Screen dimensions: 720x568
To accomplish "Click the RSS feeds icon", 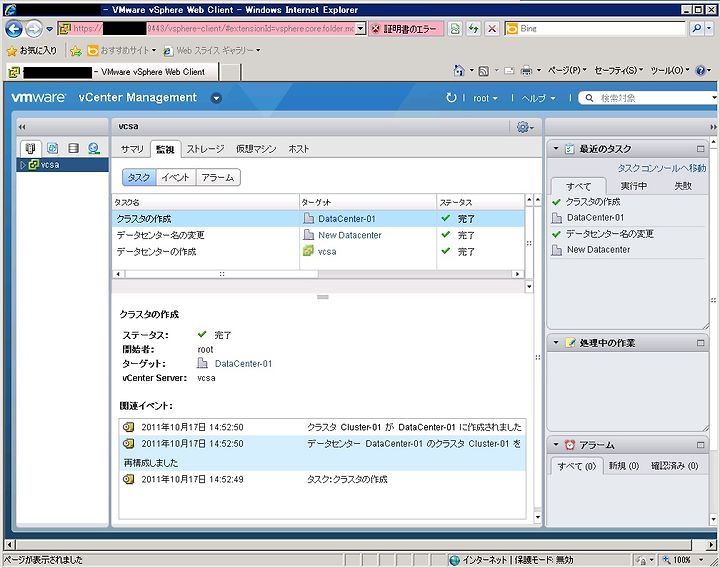I will pyautogui.click(x=484, y=71).
